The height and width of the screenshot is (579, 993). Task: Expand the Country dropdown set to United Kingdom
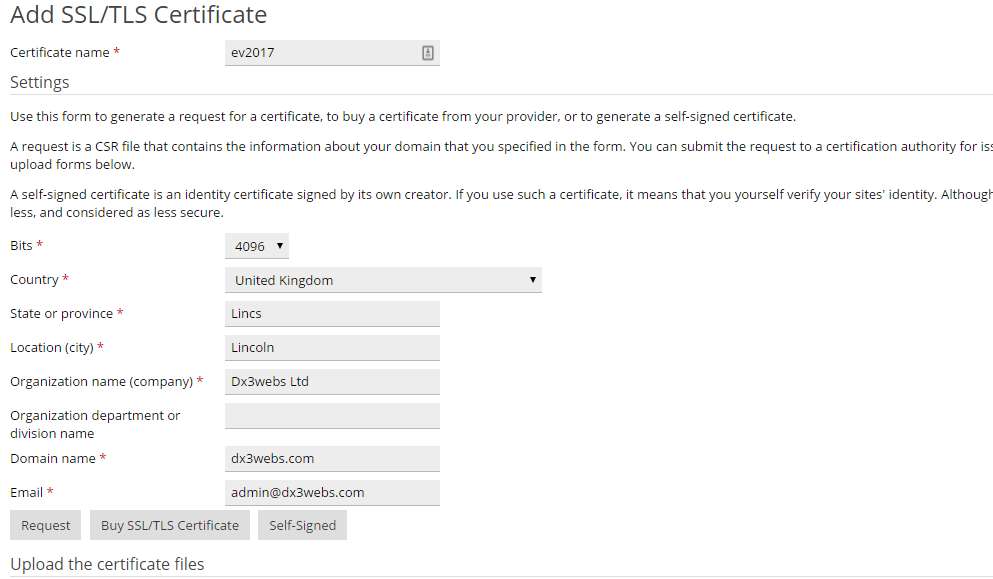pyautogui.click(x=383, y=280)
